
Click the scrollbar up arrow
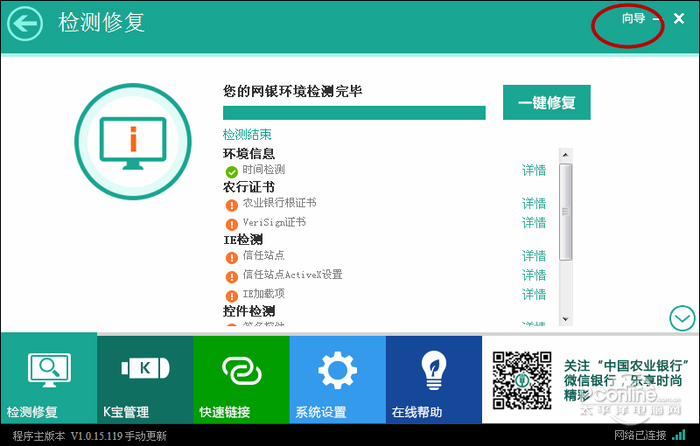(565, 155)
